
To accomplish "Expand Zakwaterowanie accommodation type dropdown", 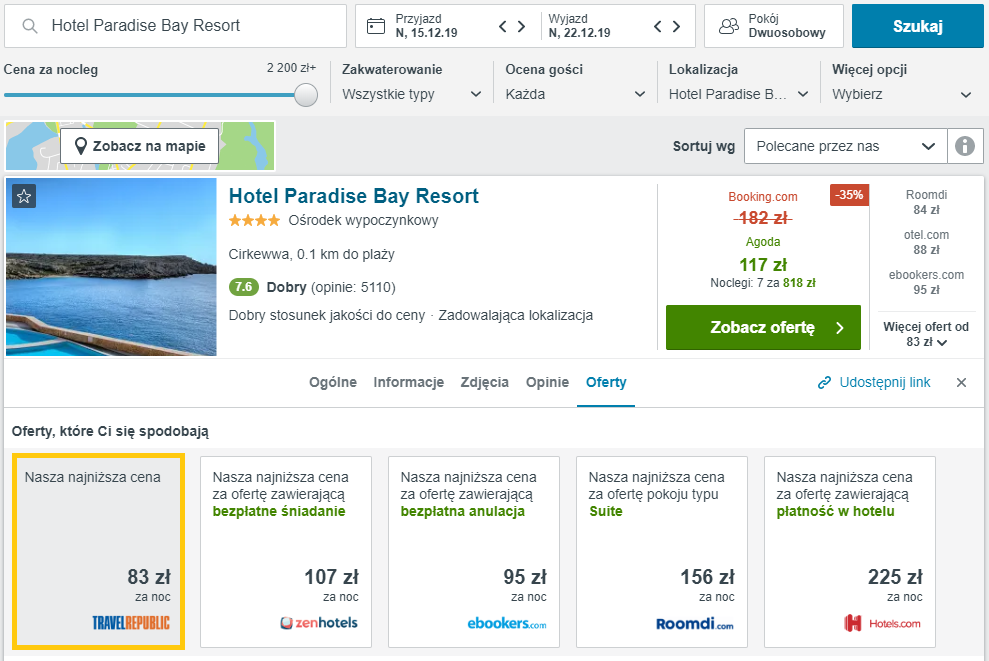I will [x=412, y=94].
